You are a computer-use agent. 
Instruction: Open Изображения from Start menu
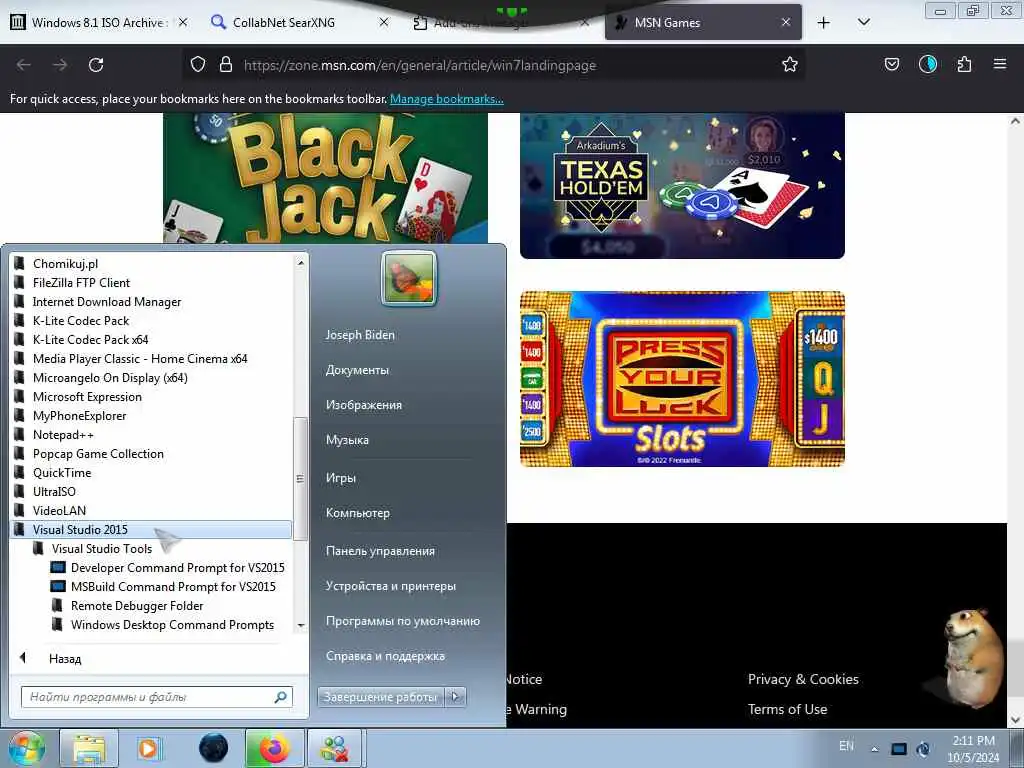(x=364, y=406)
